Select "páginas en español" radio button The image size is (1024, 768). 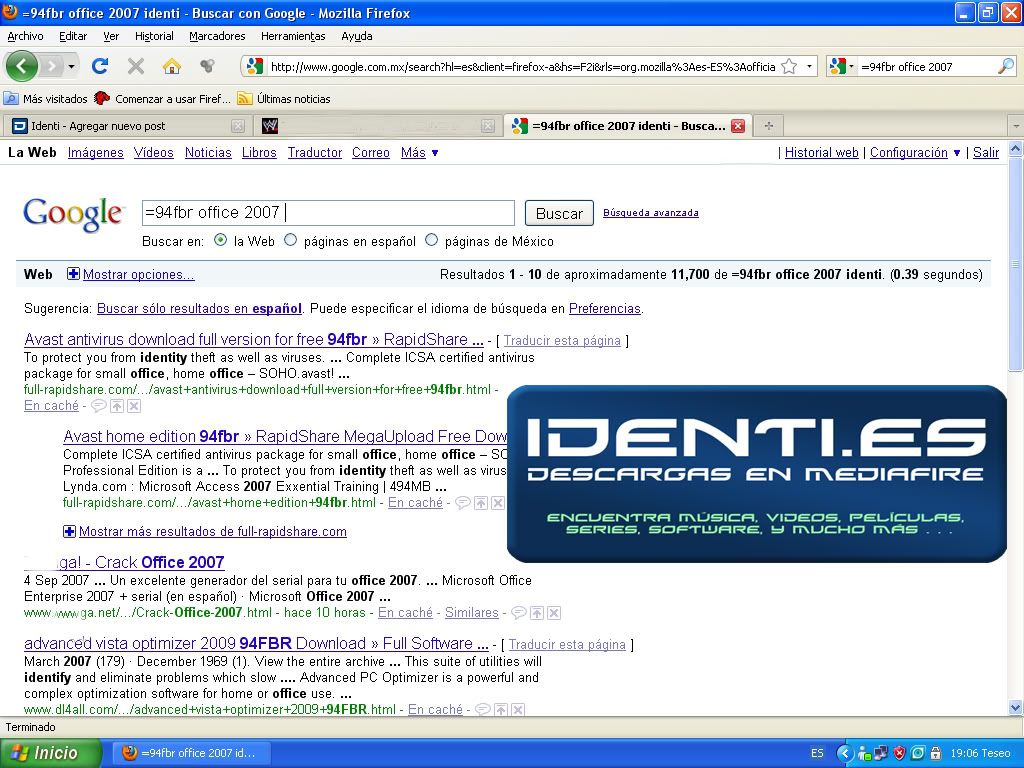tap(291, 240)
